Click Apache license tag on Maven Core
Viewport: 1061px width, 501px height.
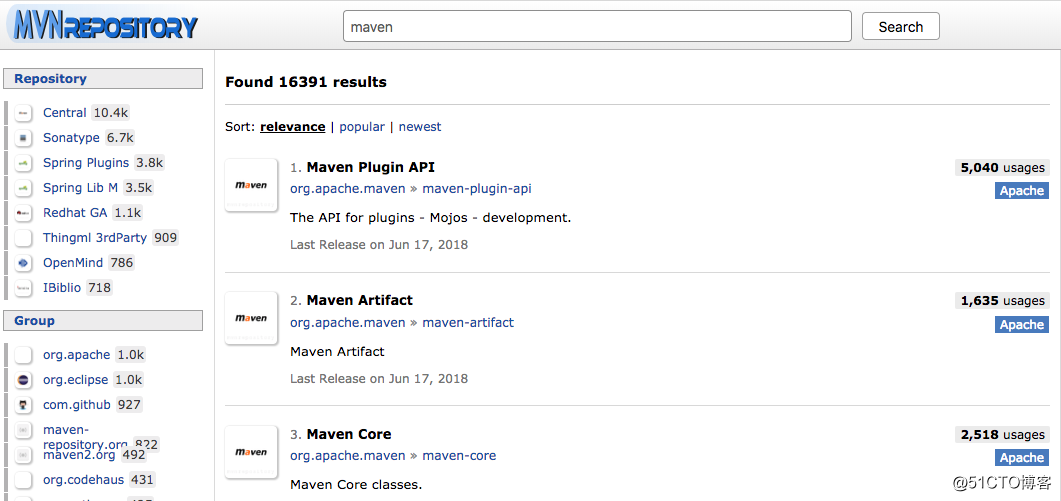pos(1022,458)
